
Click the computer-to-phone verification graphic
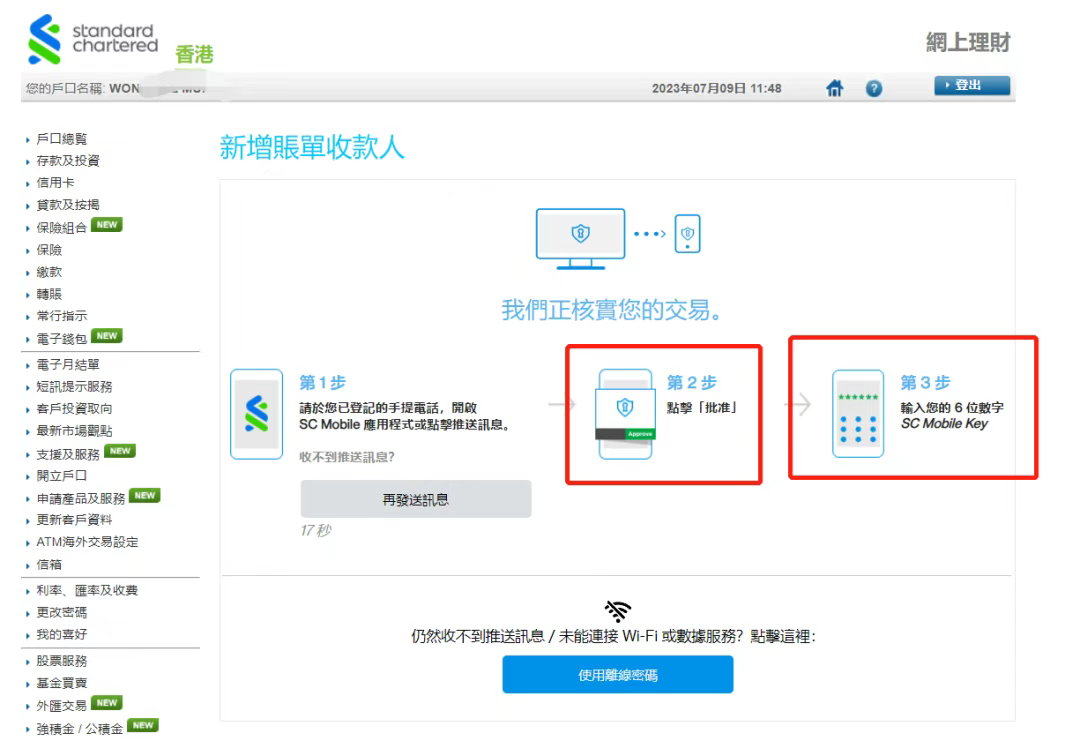[619, 238]
